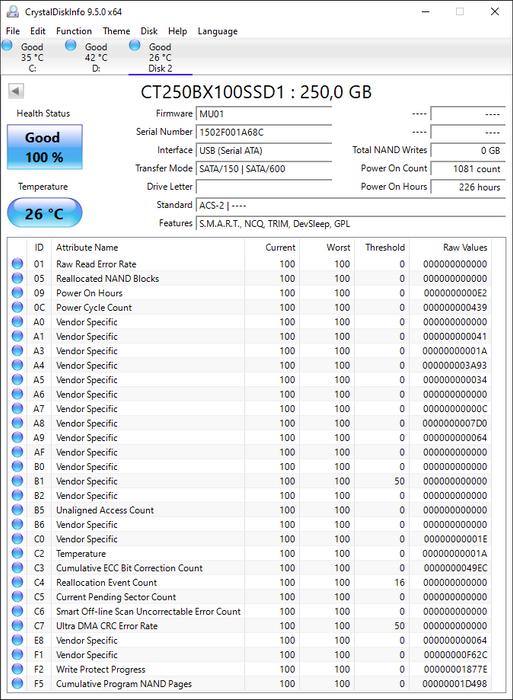Click the status icon for Power Cycle Count

[x=17, y=307]
